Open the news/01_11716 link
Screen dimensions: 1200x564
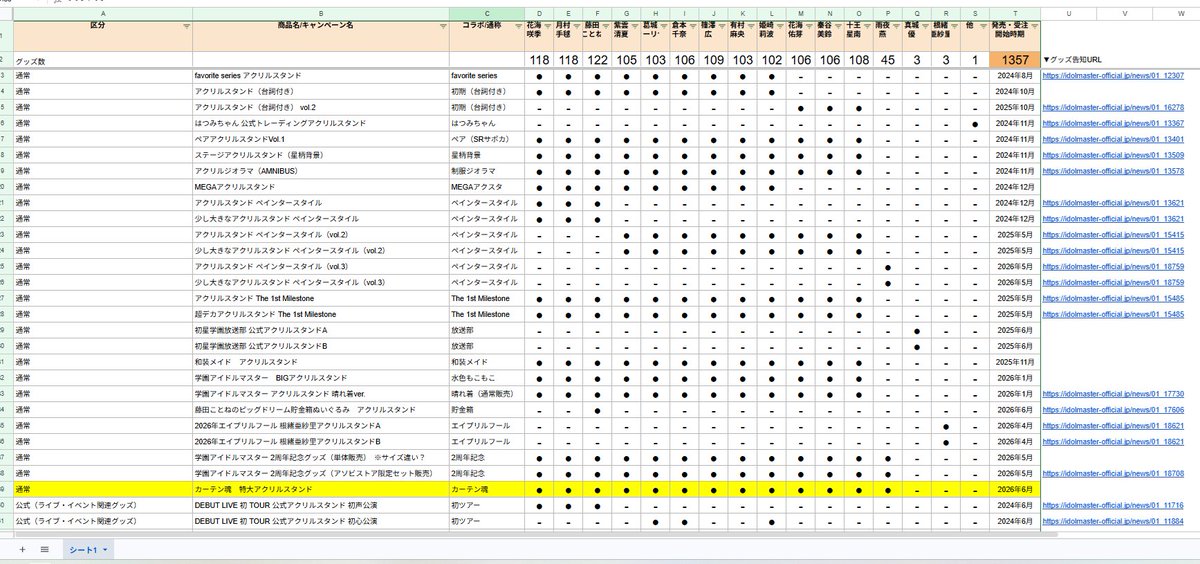point(1113,506)
